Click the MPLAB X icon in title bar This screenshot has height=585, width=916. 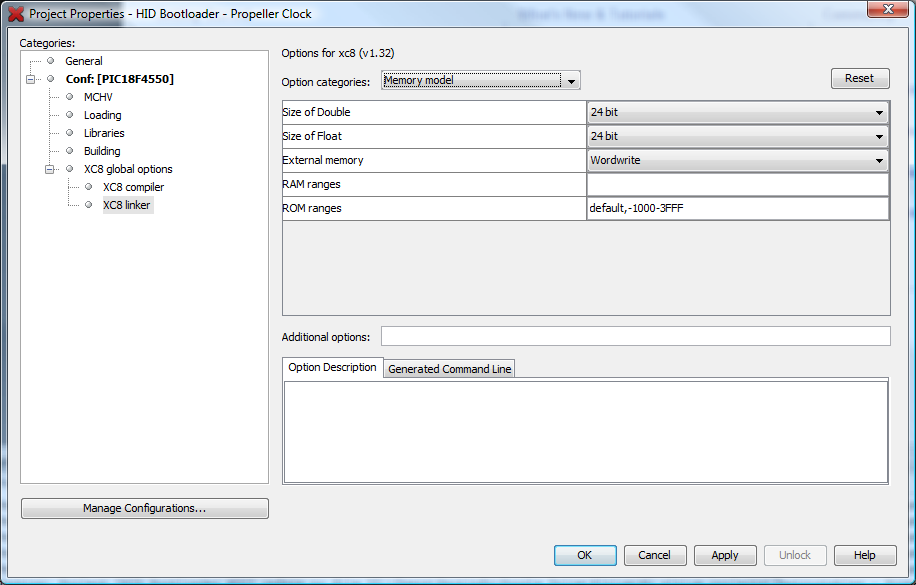16,13
